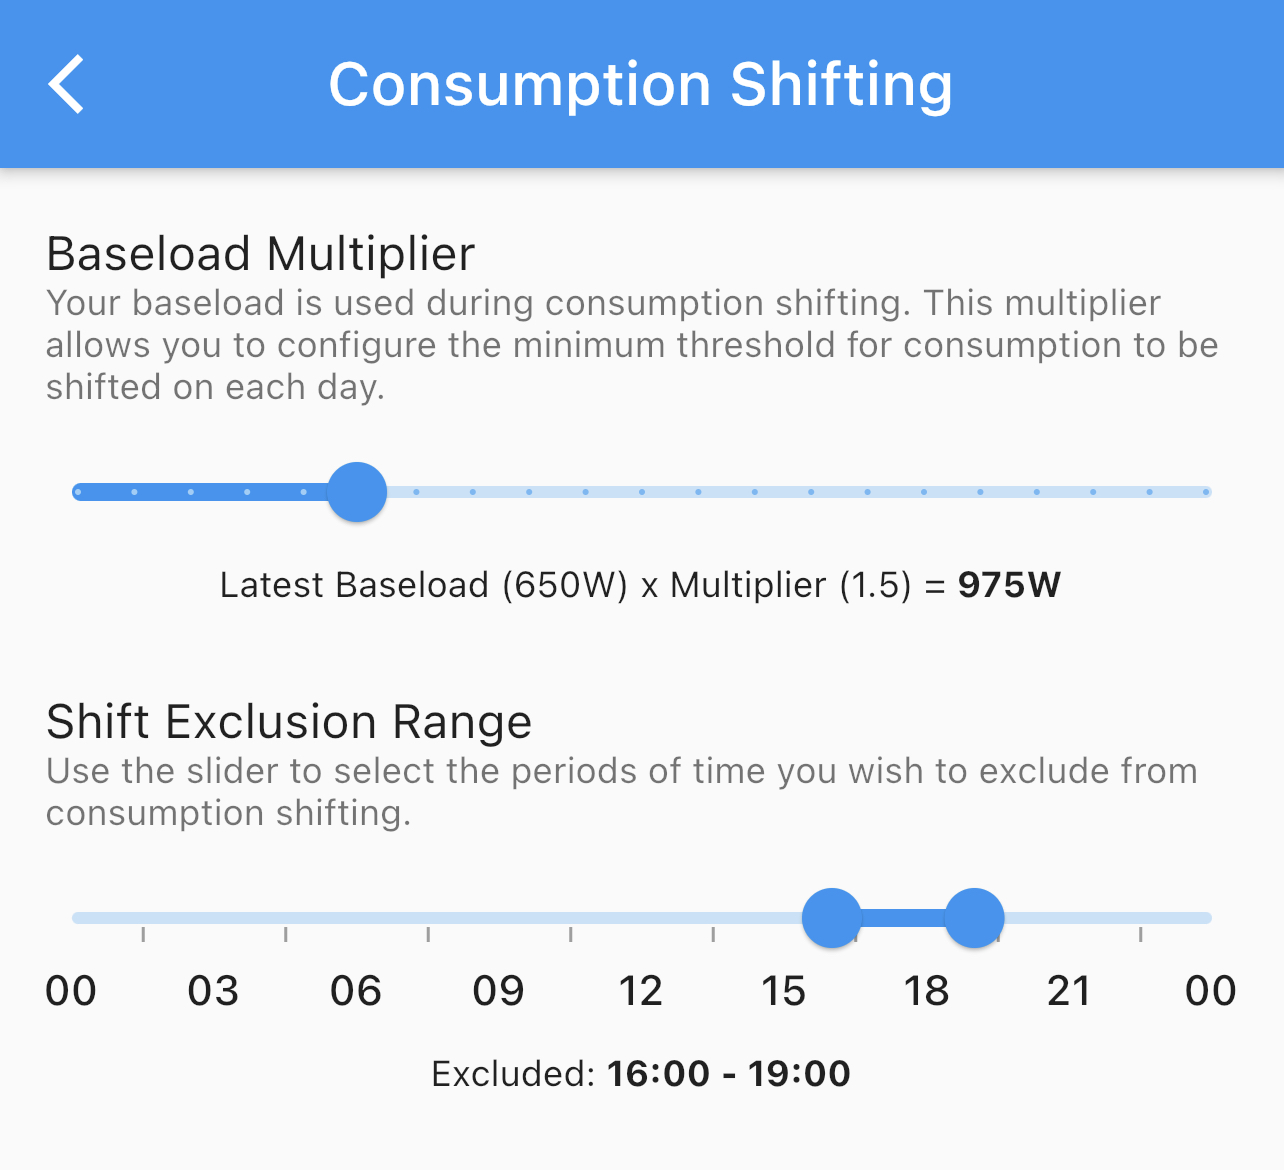The image size is (1284, 1170).
Task: Click the 09 hour label
Action: click(x=498, y=991)
